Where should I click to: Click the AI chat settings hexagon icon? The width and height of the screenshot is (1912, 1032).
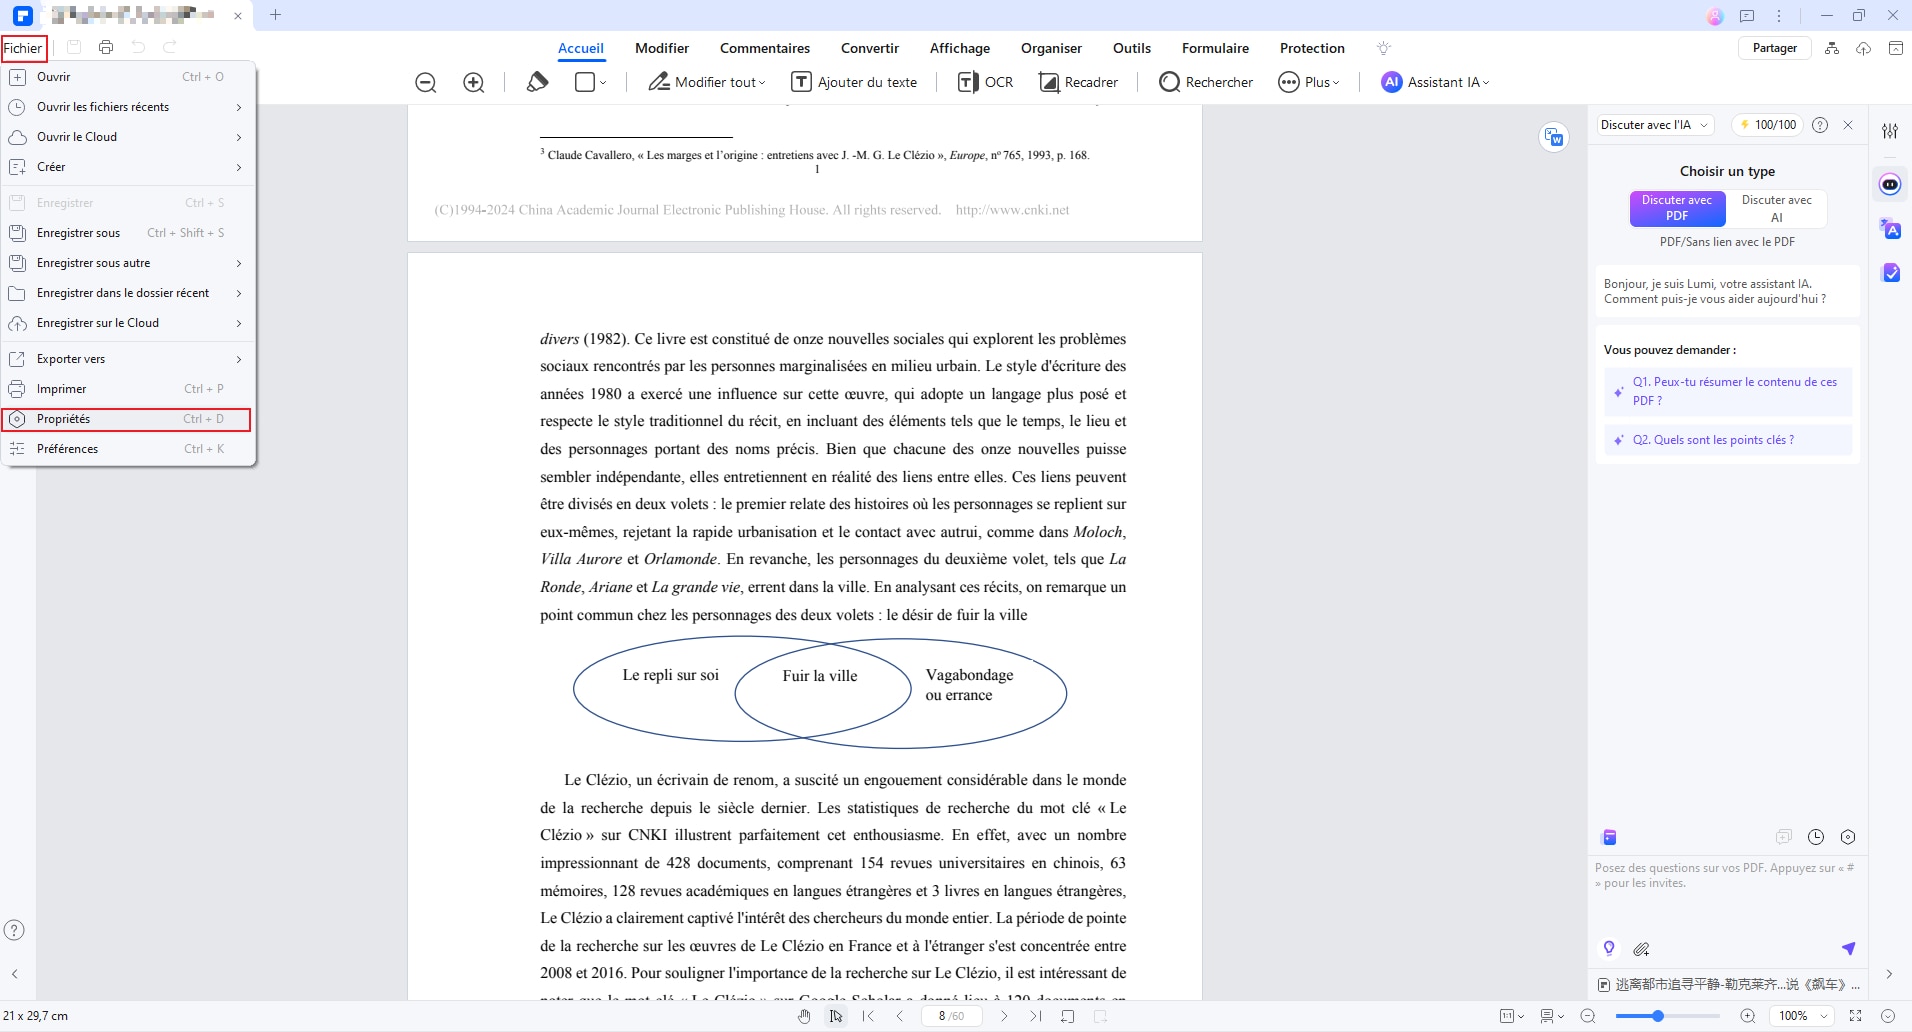click(x=1848, y=837)
